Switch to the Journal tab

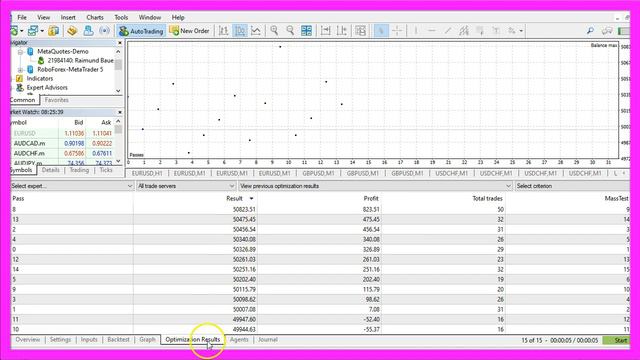[267, 340]
